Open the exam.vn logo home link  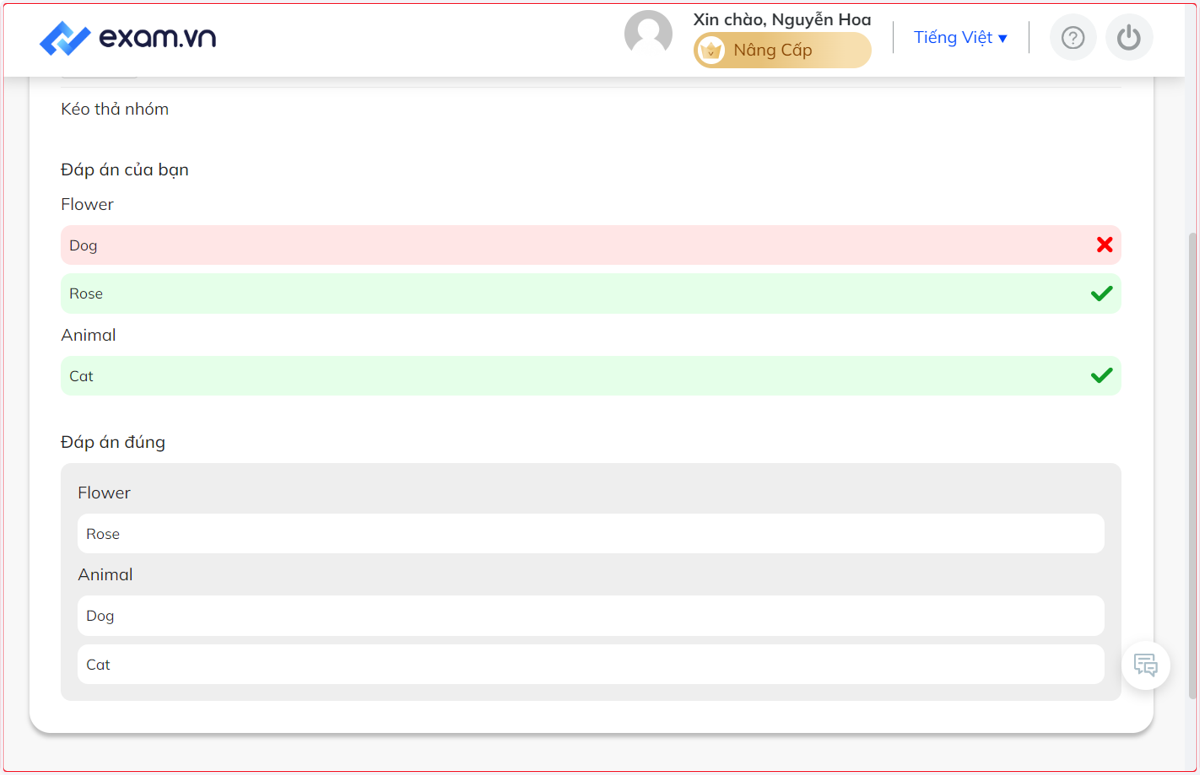pos(128,38)
